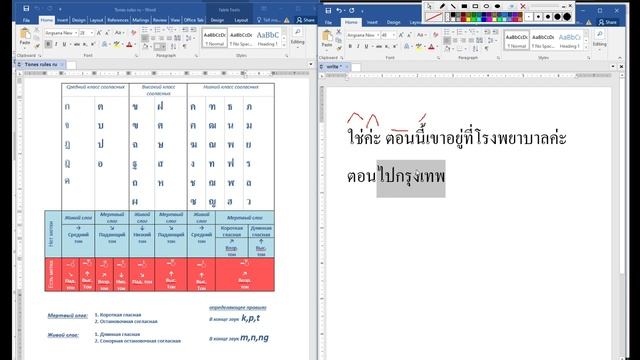Pick yellow swatch in drawing palette
Image resolution: width=640 pixels, height=360 pixels.
coord(469,19)
